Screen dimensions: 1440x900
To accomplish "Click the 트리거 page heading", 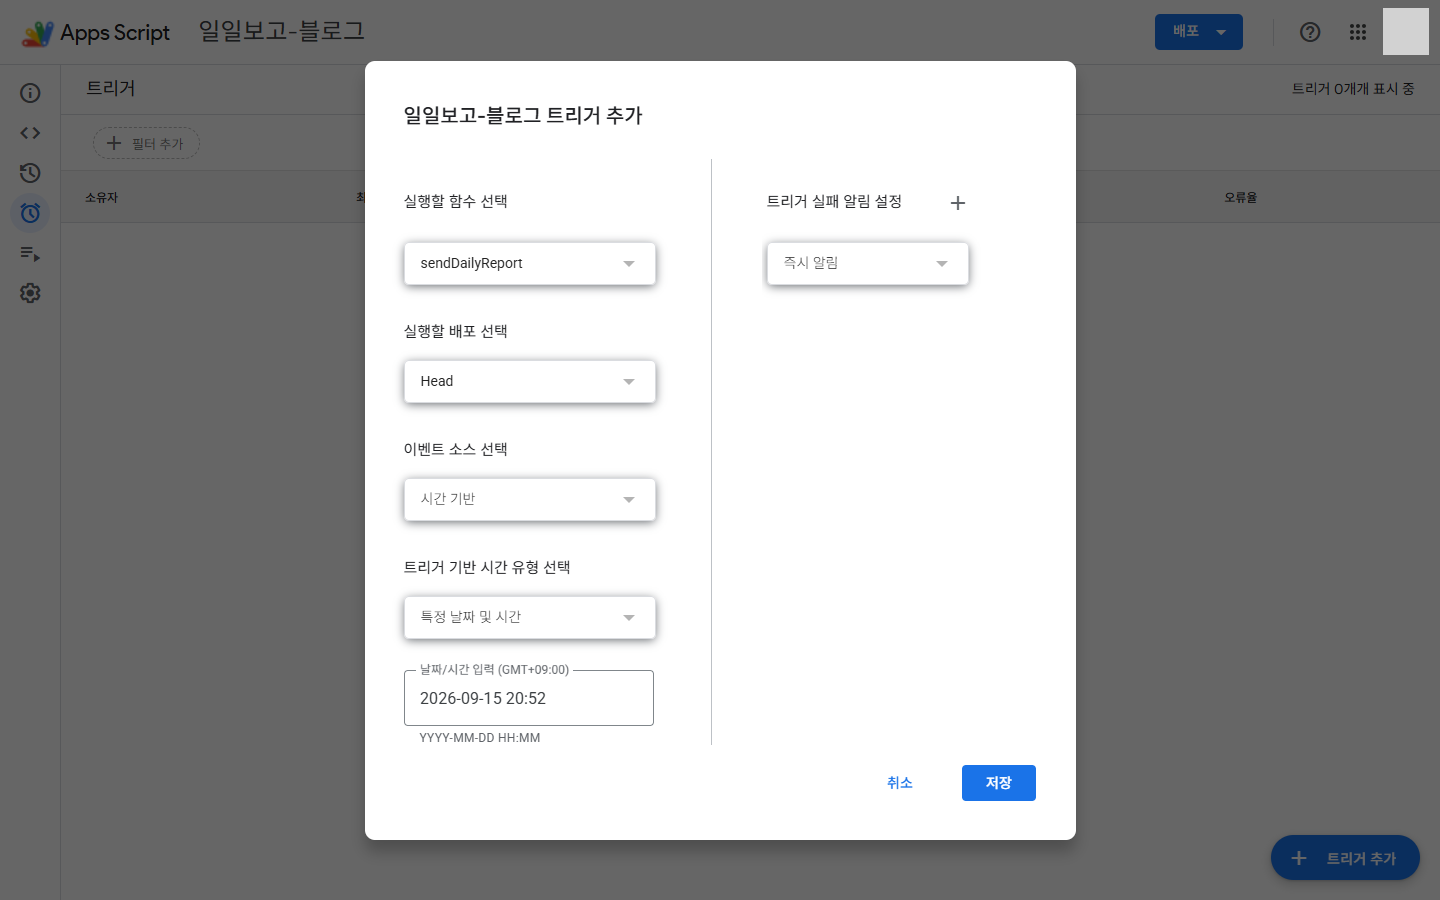I will click(111, 89).
